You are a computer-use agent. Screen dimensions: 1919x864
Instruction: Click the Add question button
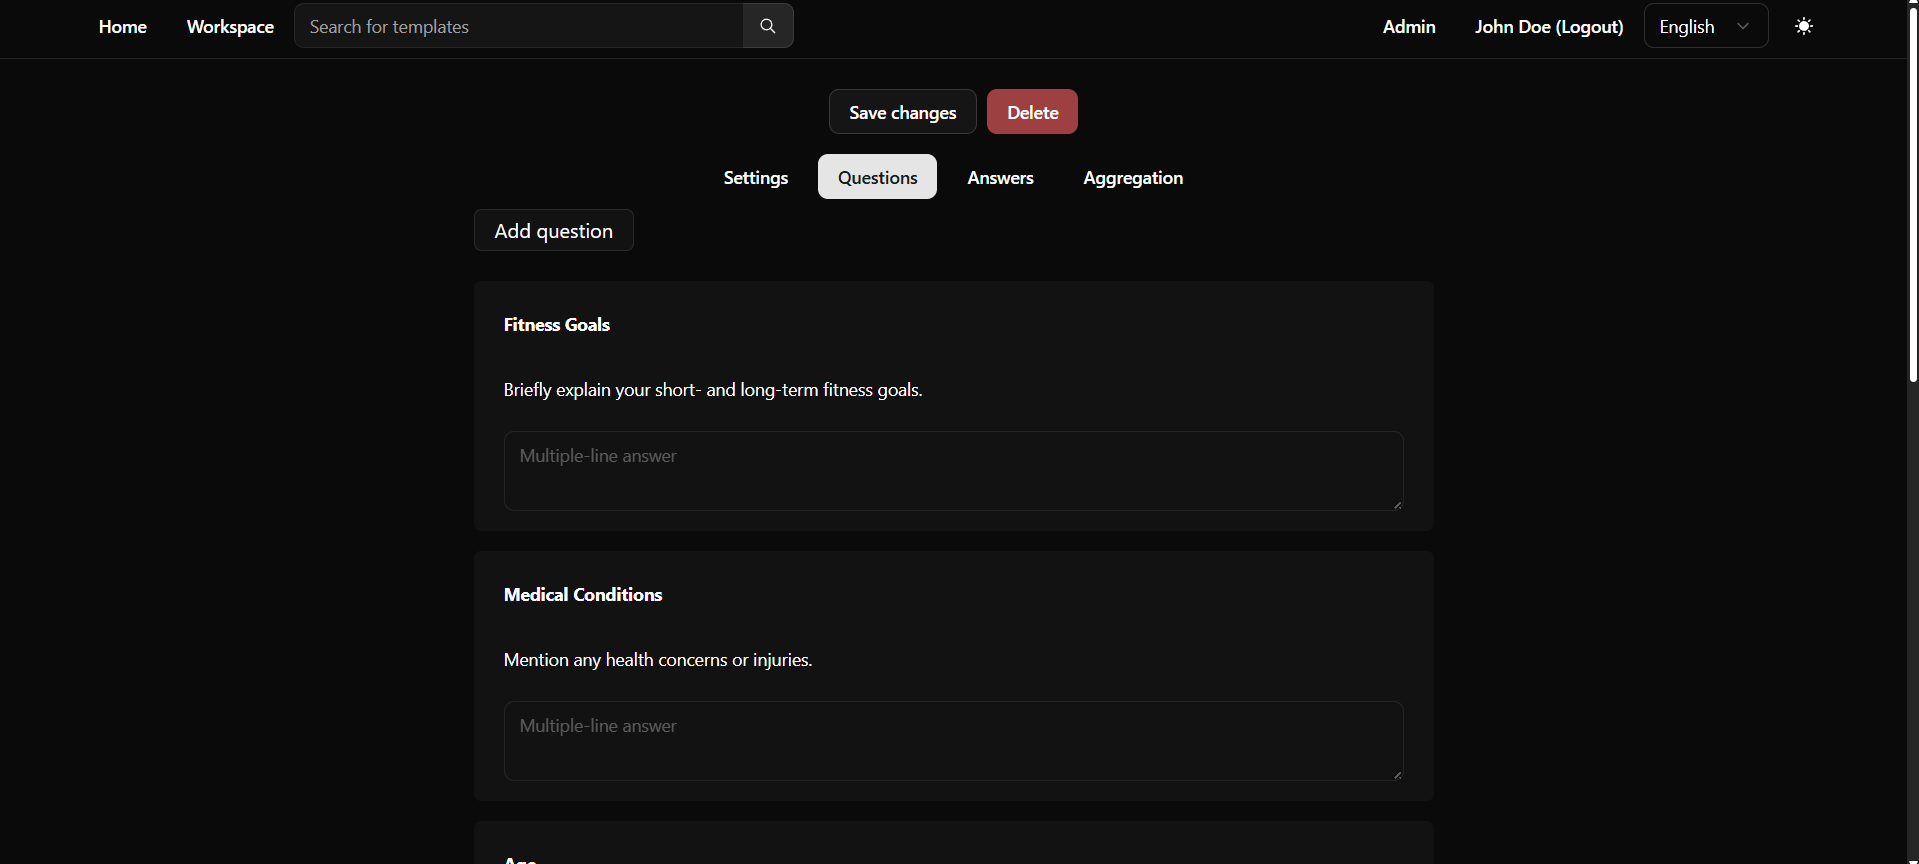tap(553, 230)
